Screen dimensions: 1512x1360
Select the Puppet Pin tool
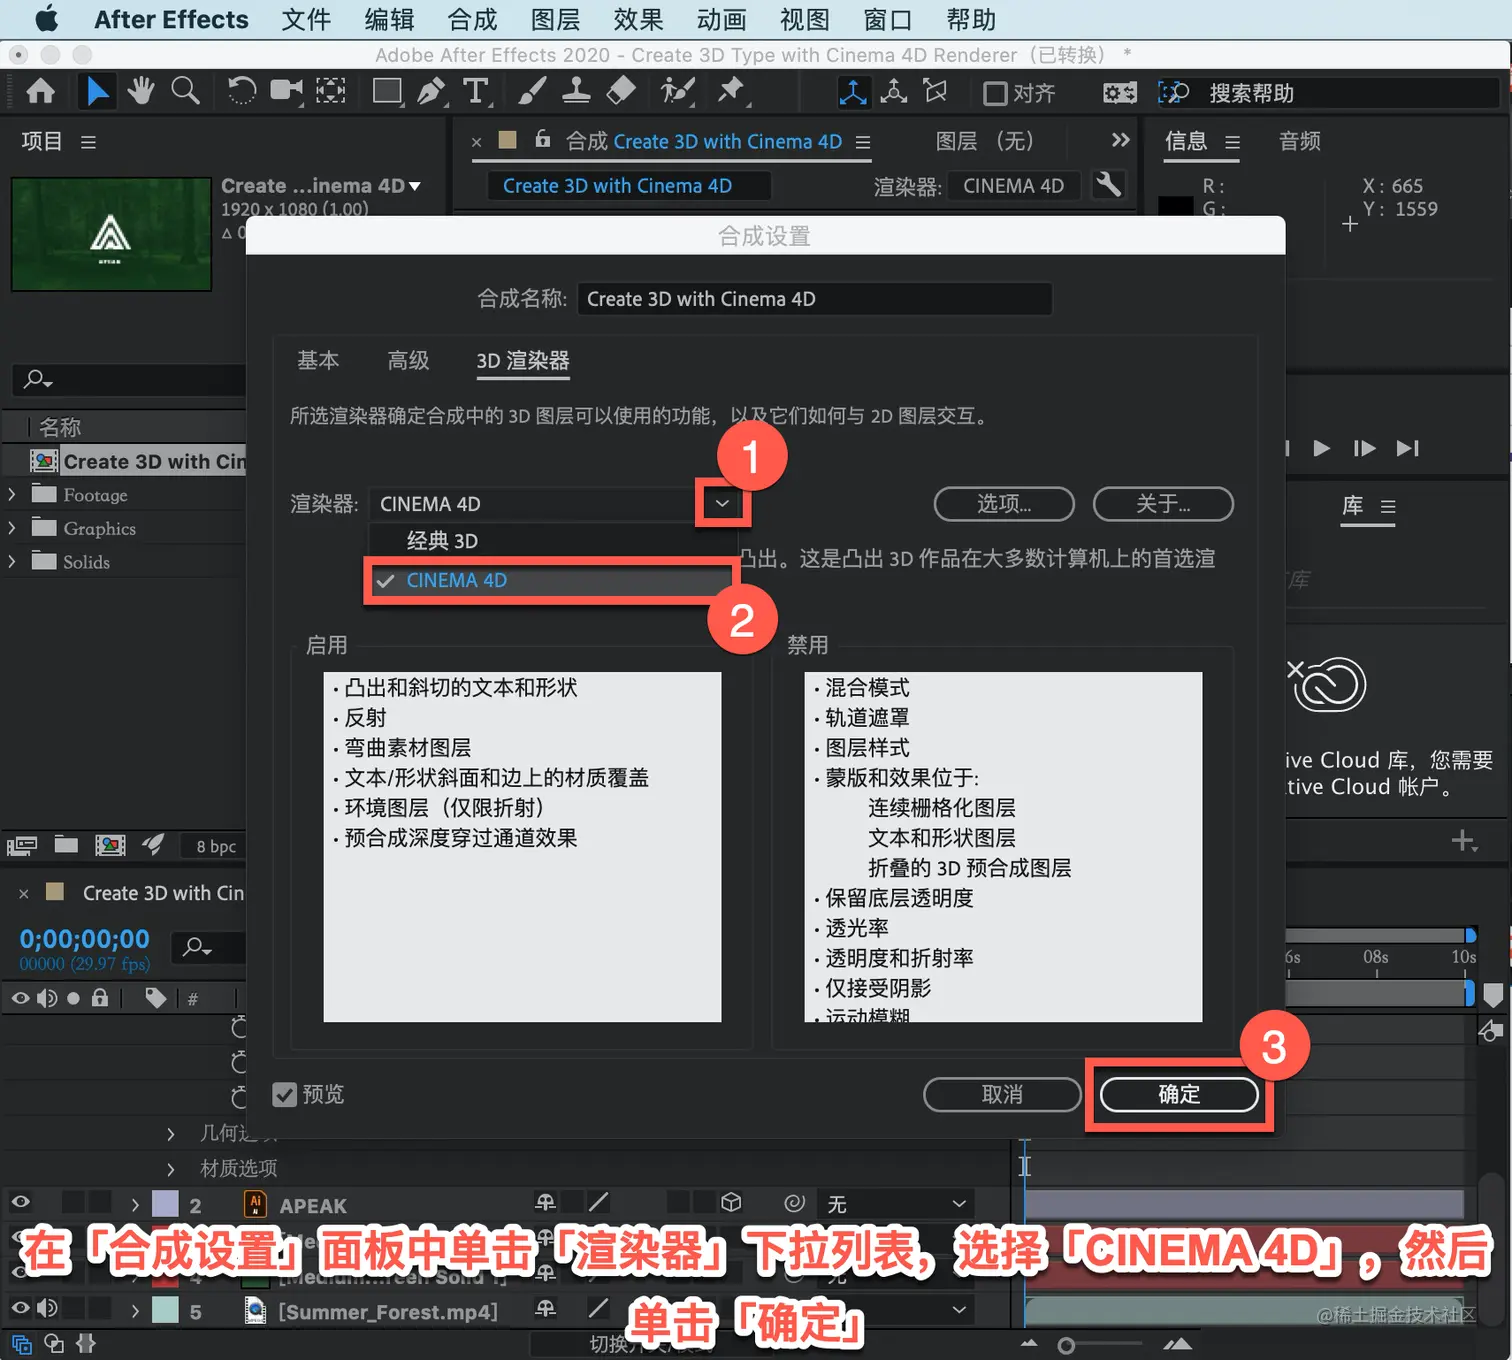coord(732,92)
